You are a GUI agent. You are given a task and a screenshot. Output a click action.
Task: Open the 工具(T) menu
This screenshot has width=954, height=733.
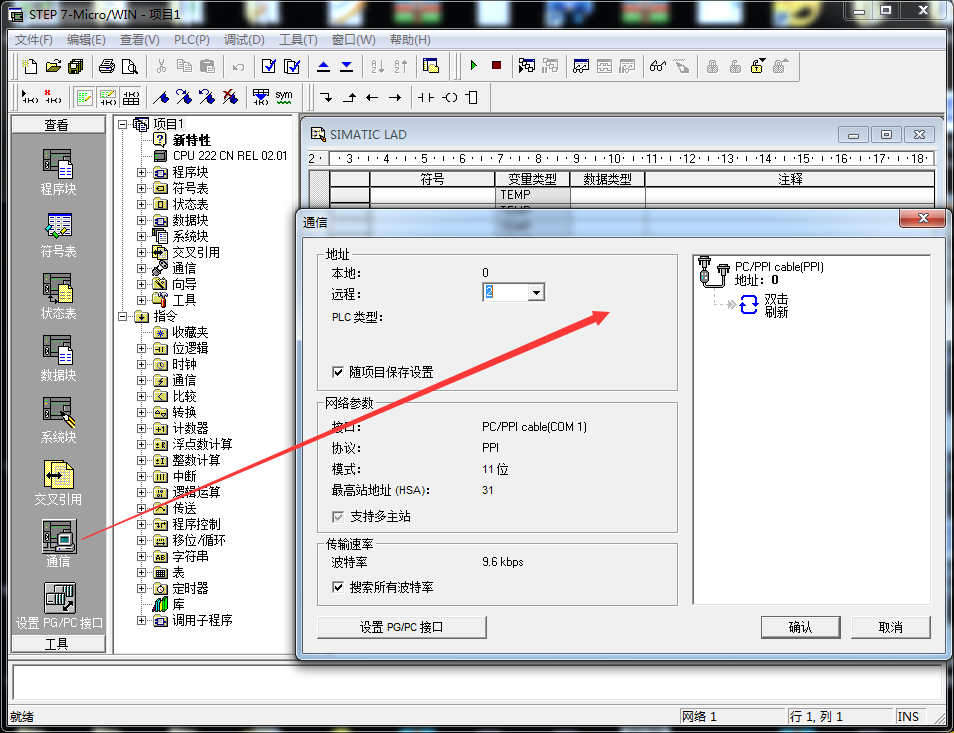[x=299, y=39]
